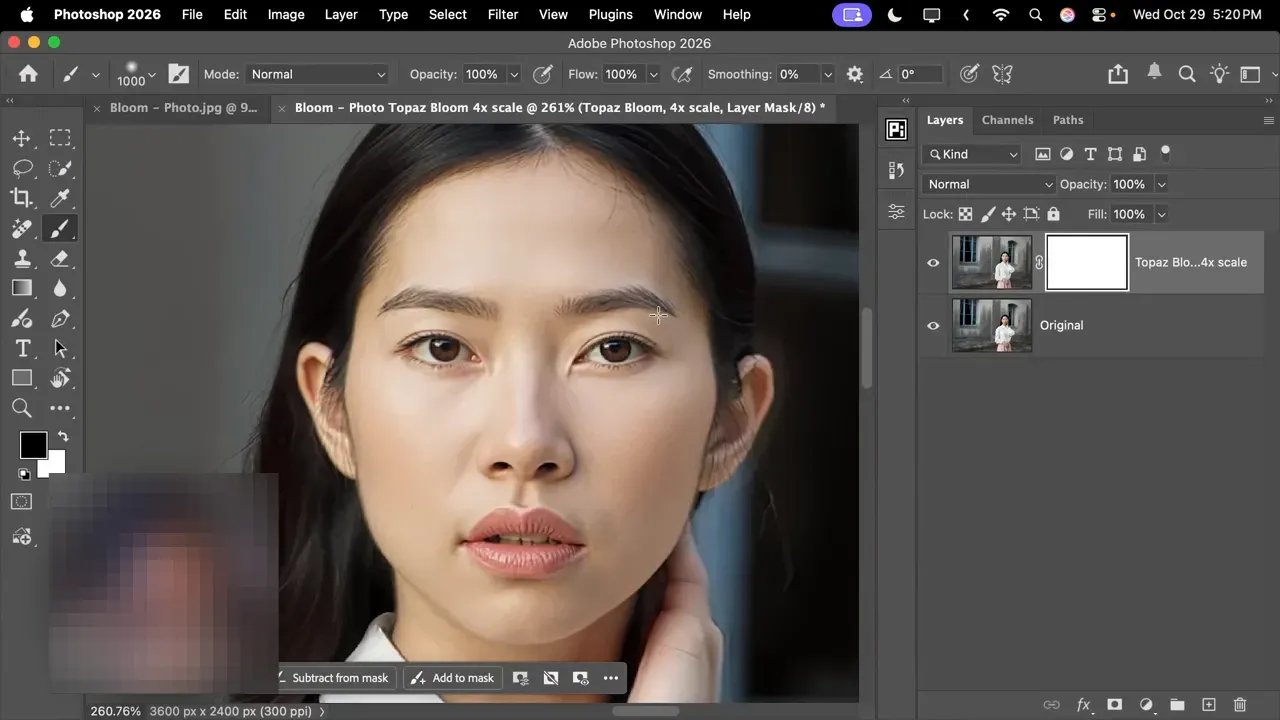Hide the Original layer
Image resolution: width=1280 pixels, height=720 pixels.
(x=932, y=325)
